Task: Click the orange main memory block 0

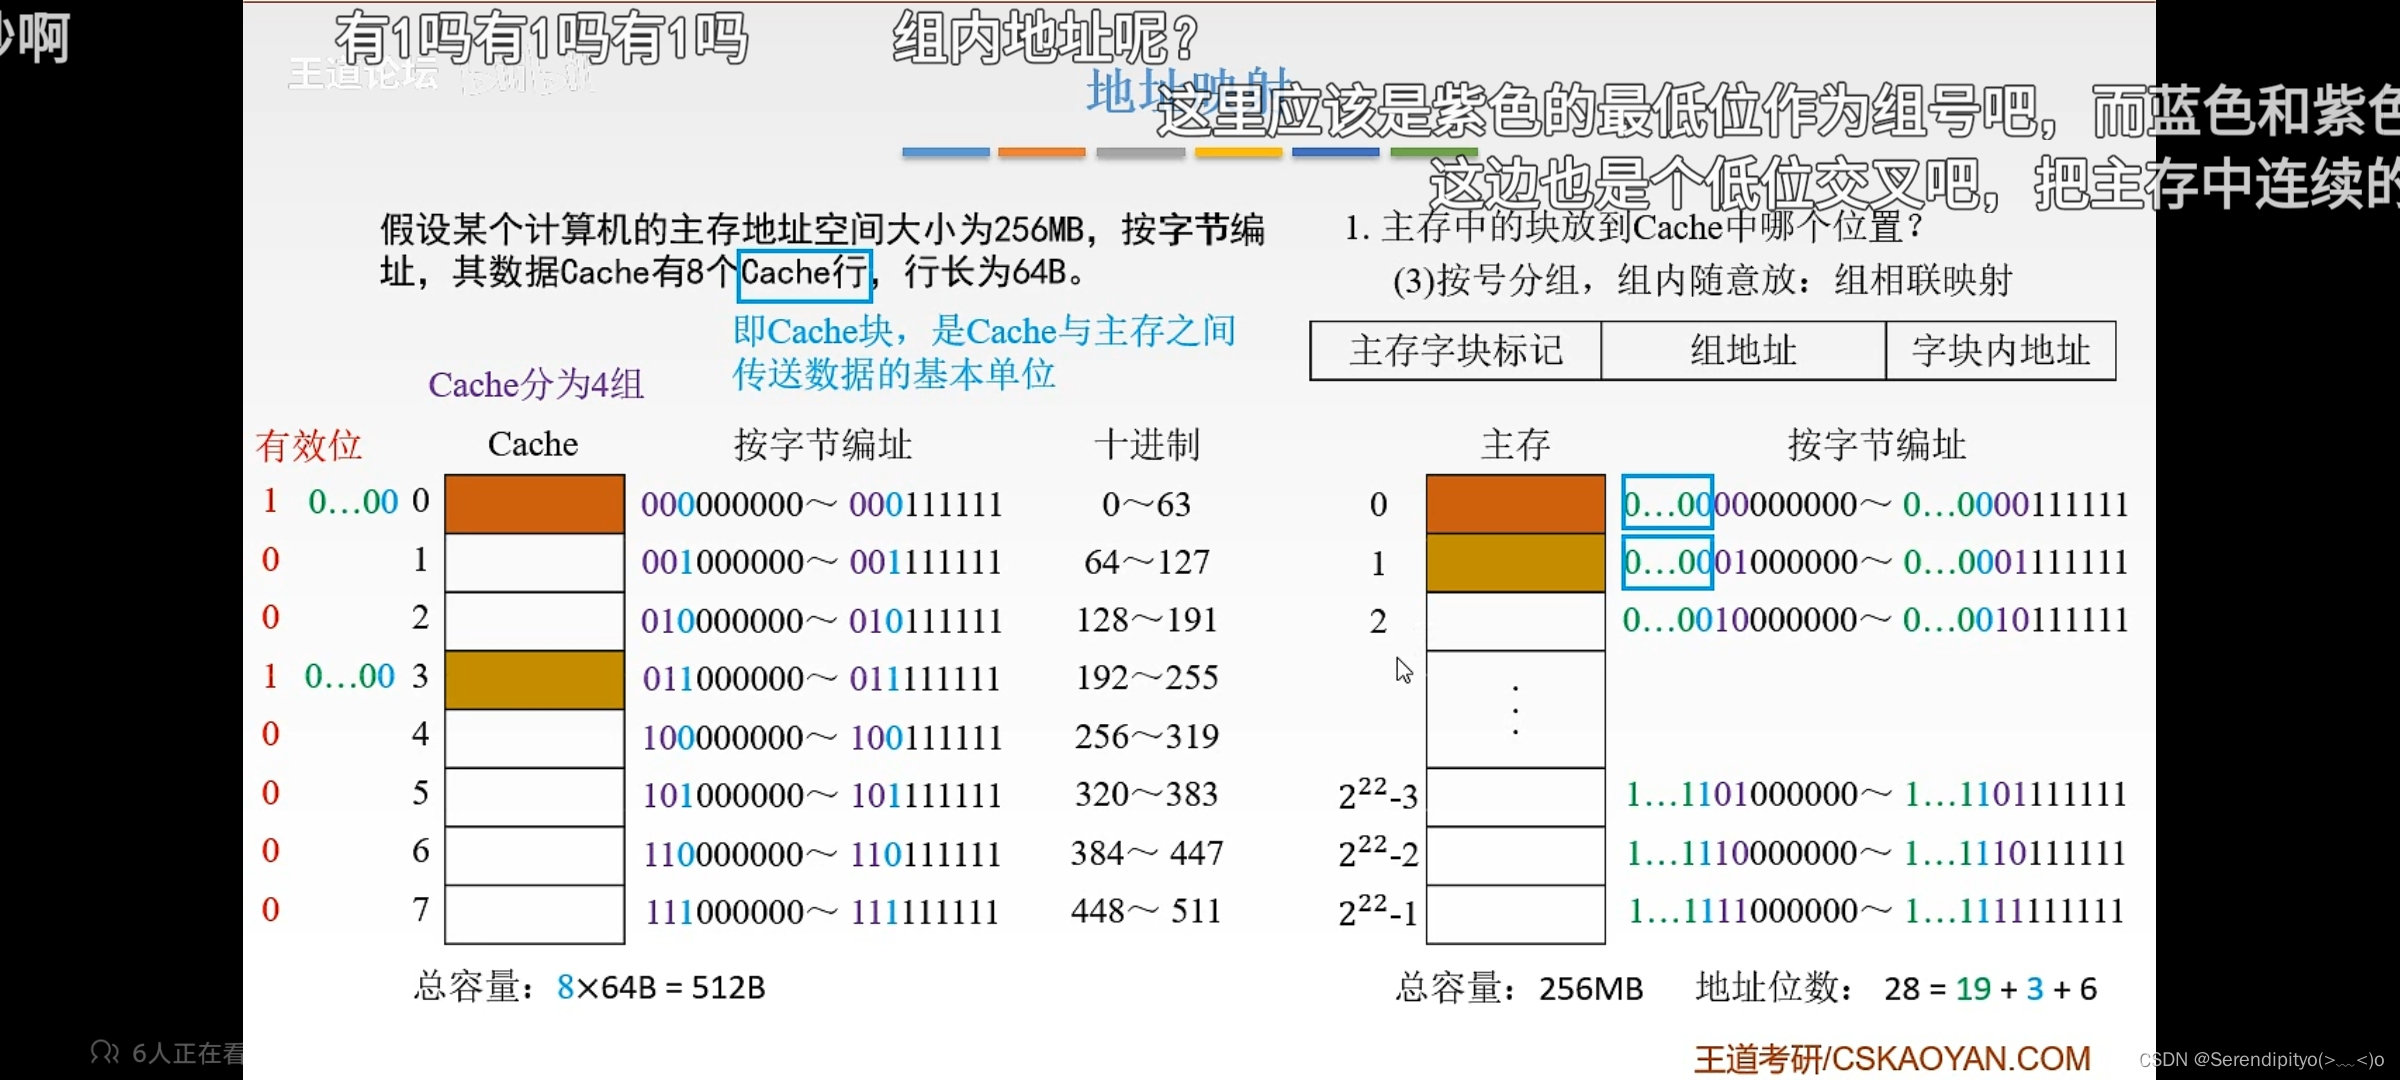Action: pos(1516,504)
